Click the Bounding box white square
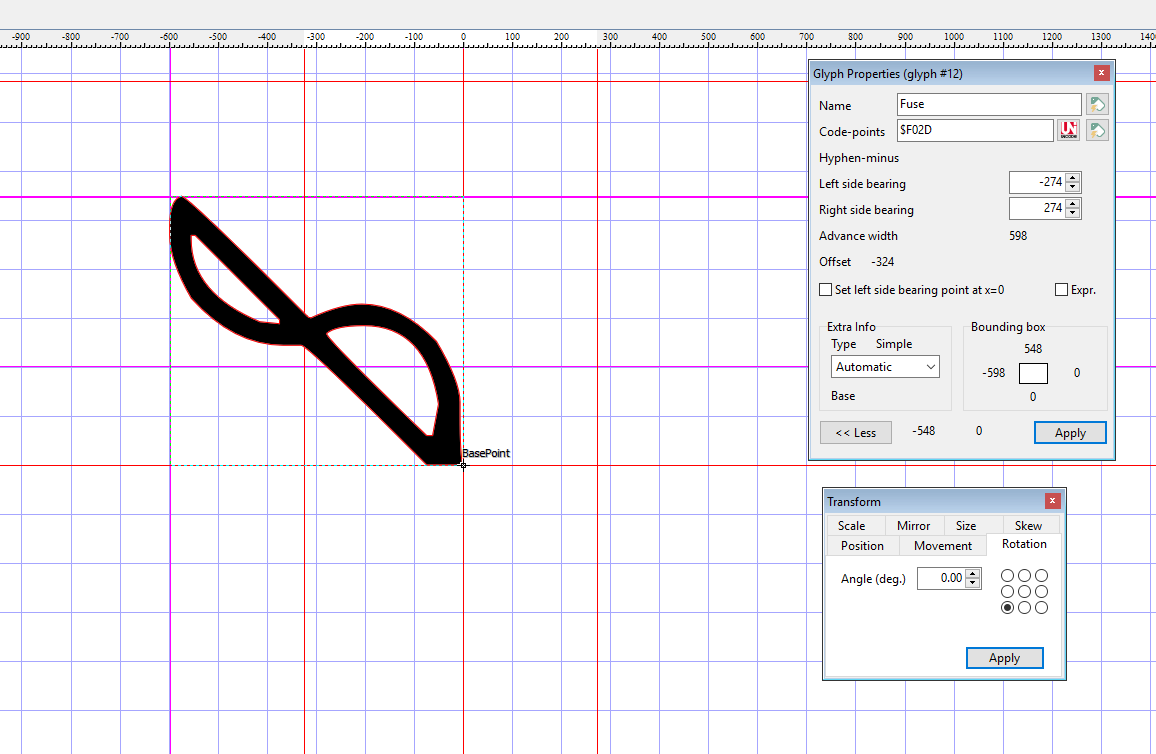 pyautogui.click(x=1033, y=373)
